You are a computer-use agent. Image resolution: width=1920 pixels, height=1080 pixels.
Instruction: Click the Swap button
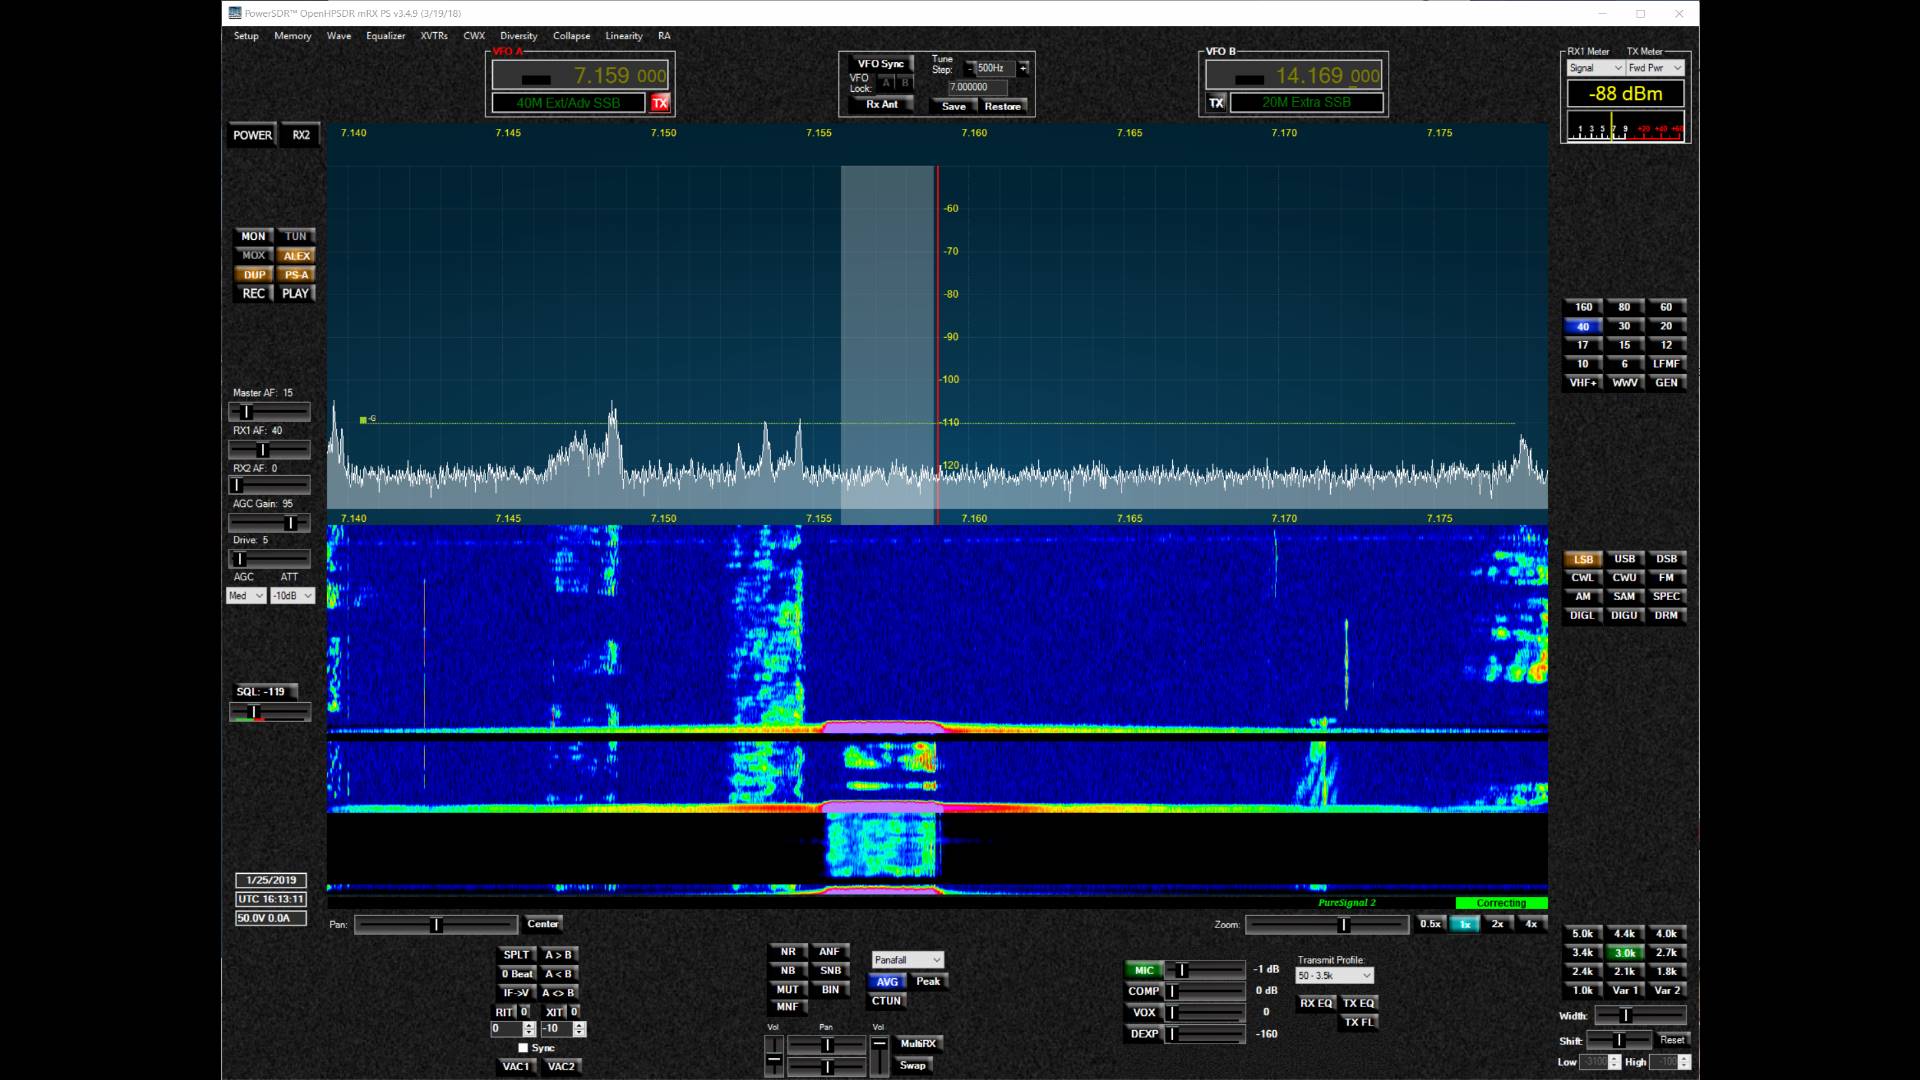[x=912, y=1066]
